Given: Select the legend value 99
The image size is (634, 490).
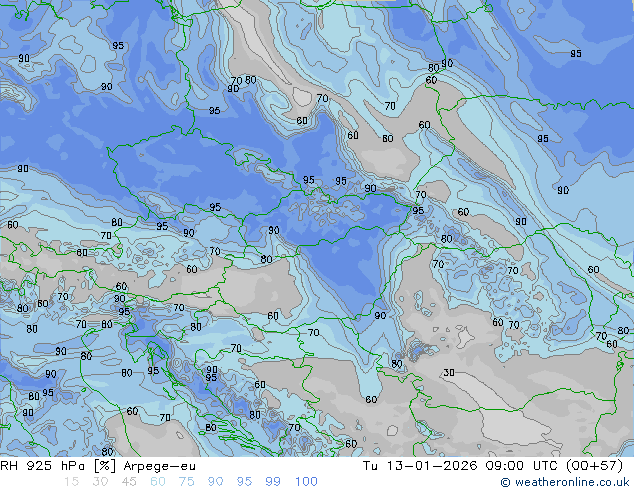Looking at the screenshot, I should click(x=273, y=482).
